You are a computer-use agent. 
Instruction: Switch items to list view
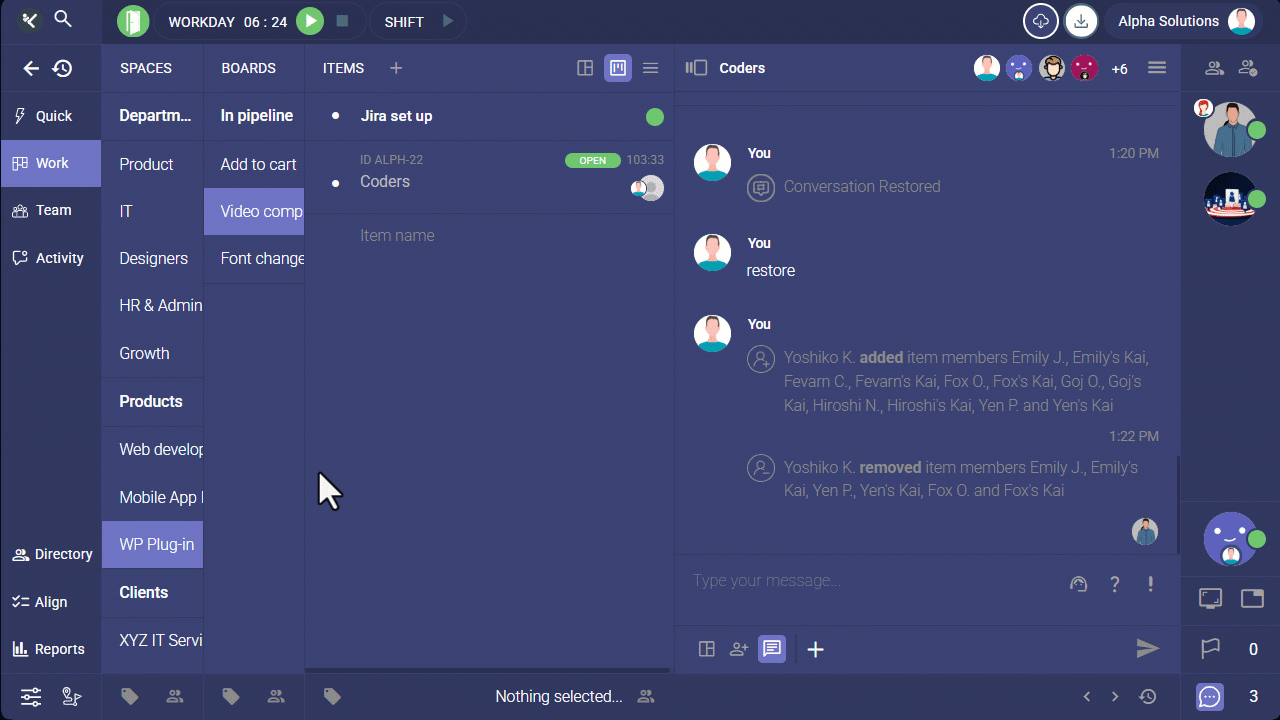[x=650, y=68]
